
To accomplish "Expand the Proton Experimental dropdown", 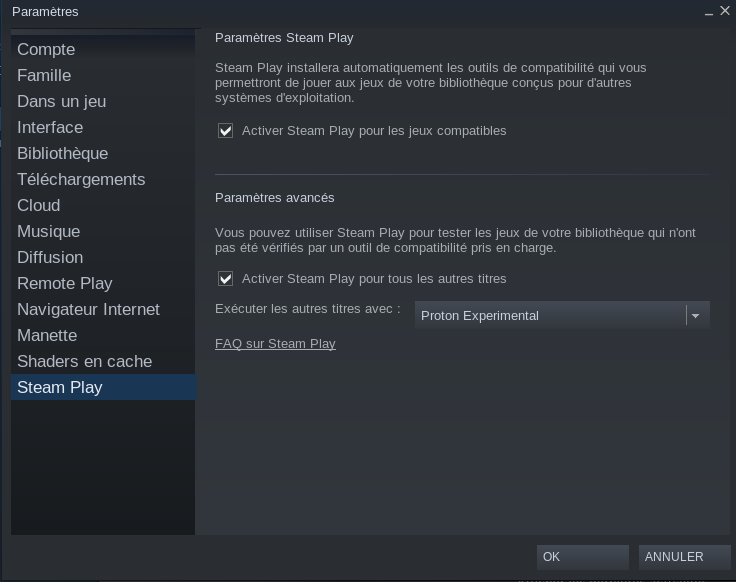I will coord(562,316).
